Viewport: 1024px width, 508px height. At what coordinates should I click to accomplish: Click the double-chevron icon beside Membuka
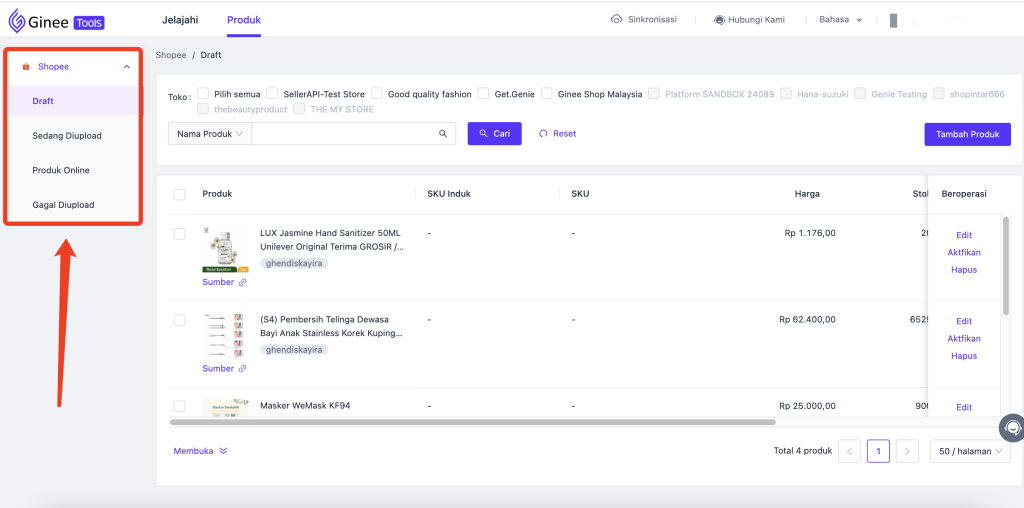tap(223, 451)
